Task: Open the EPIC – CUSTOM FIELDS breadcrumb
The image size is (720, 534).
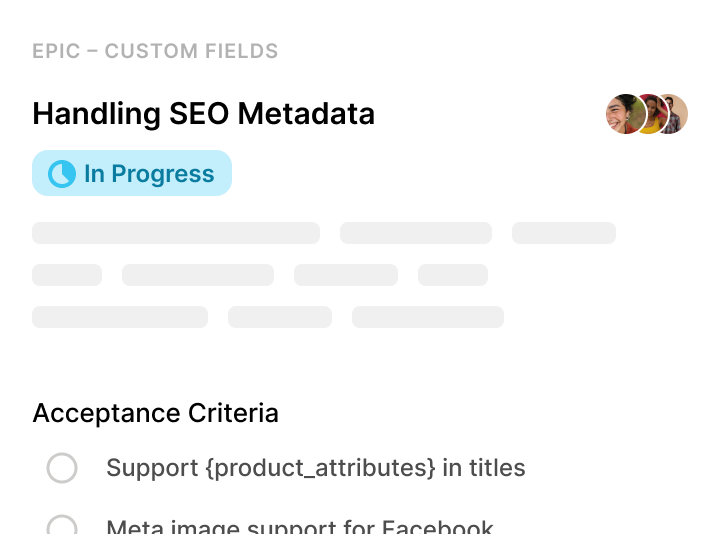Action: pos(155,51)
